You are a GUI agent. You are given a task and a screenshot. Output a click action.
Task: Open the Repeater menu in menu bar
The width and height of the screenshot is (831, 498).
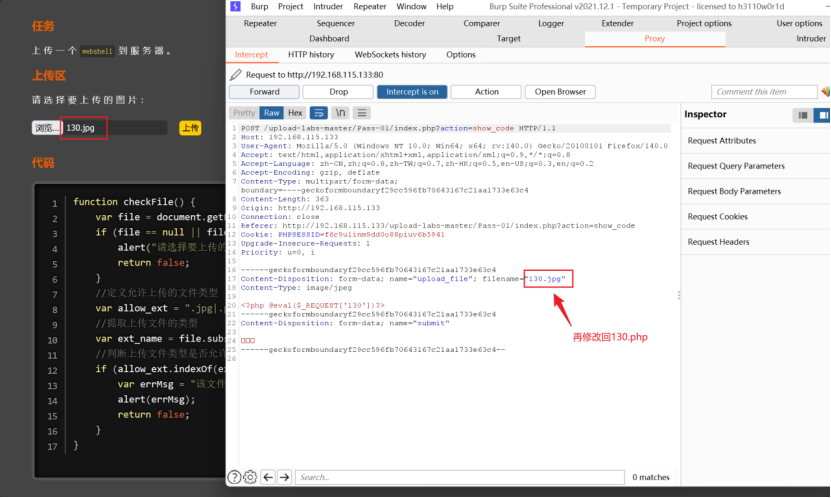coord(370,6)
